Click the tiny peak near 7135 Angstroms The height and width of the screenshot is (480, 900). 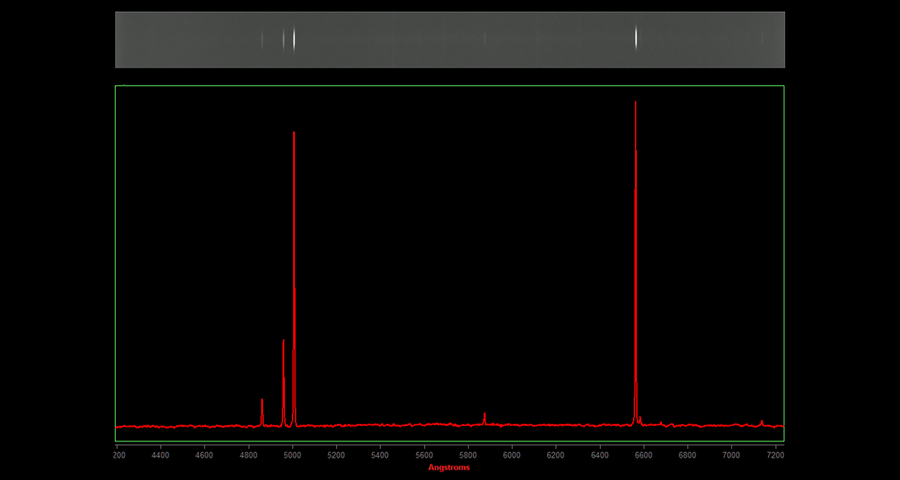(762, 422)
